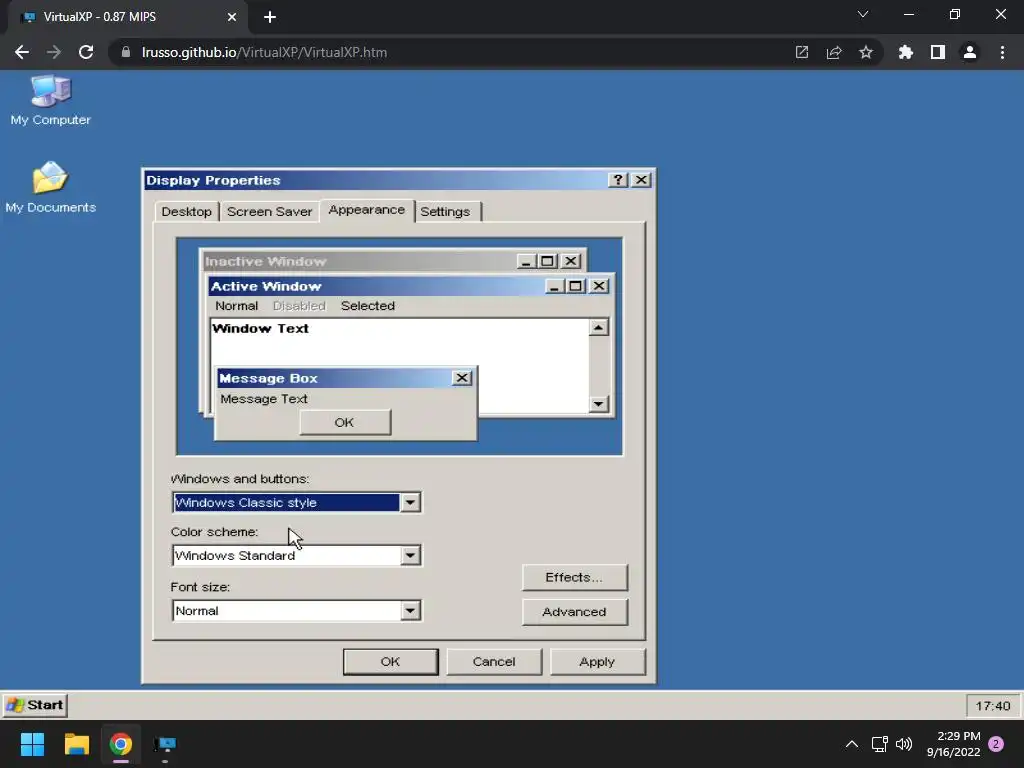Open My Computer desktop icon

50,101
